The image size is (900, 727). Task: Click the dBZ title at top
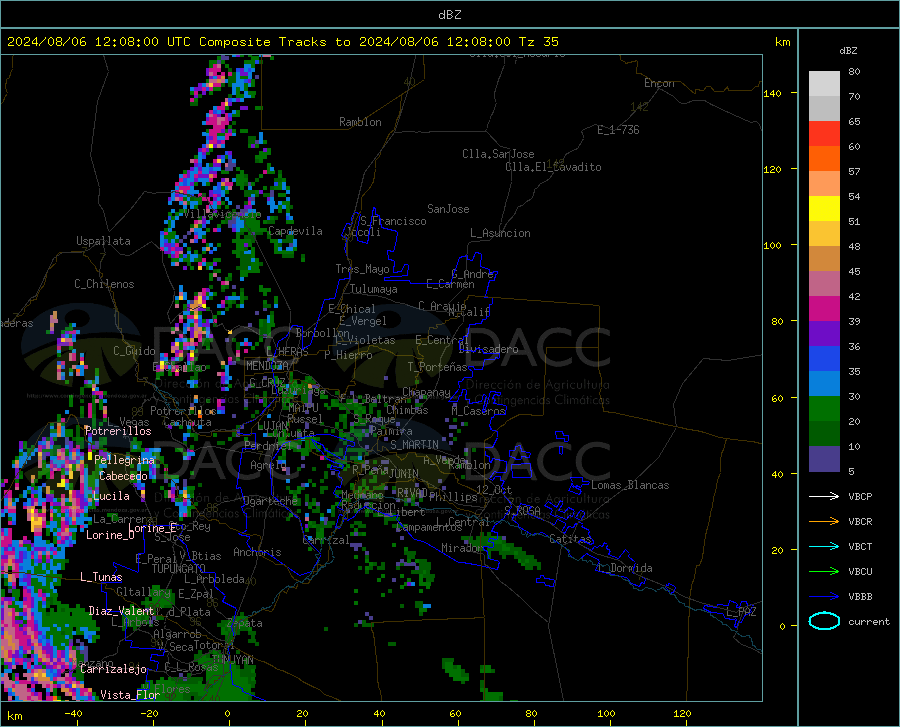coord(449,15)
